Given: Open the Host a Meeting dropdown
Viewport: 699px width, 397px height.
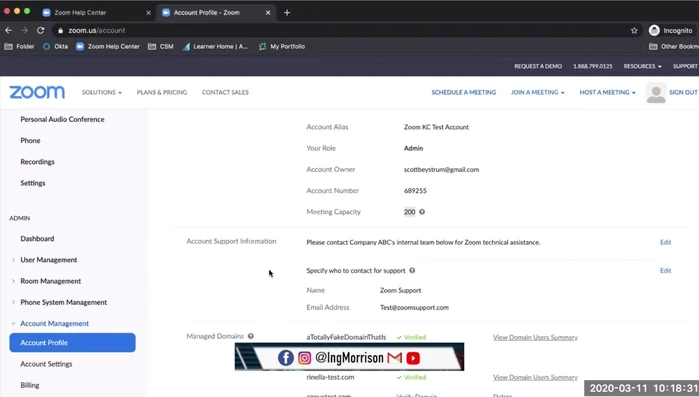Looking at the screenshot, I should pos(607,92).
